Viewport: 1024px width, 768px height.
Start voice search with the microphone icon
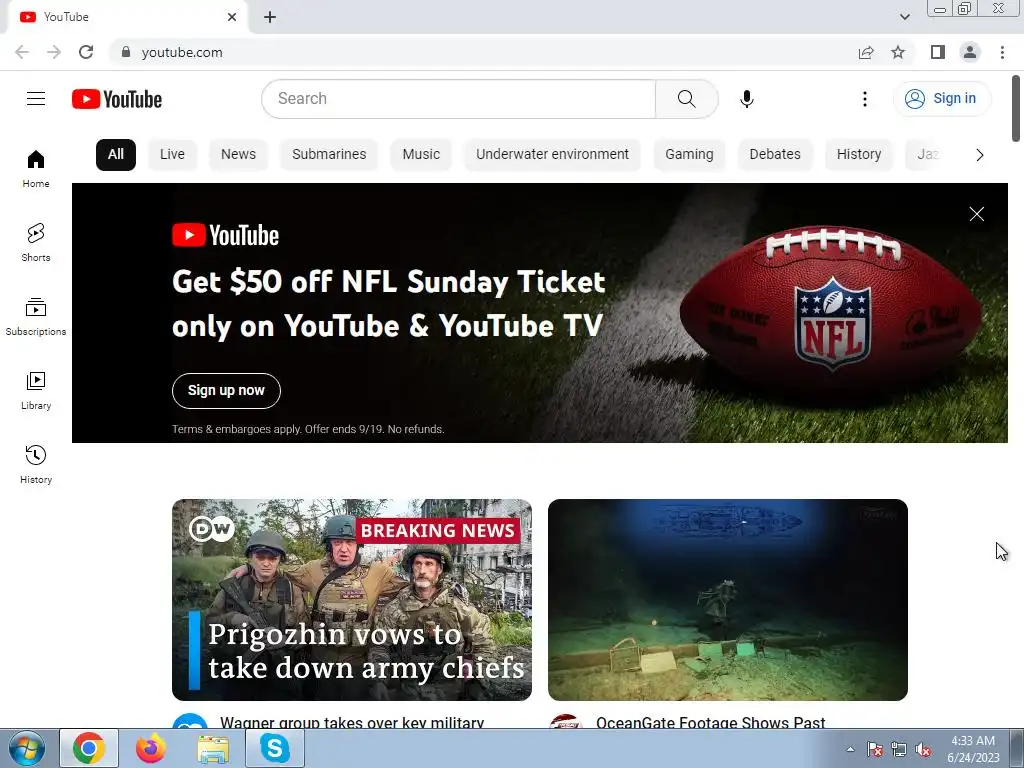click(x=746, y=99)
